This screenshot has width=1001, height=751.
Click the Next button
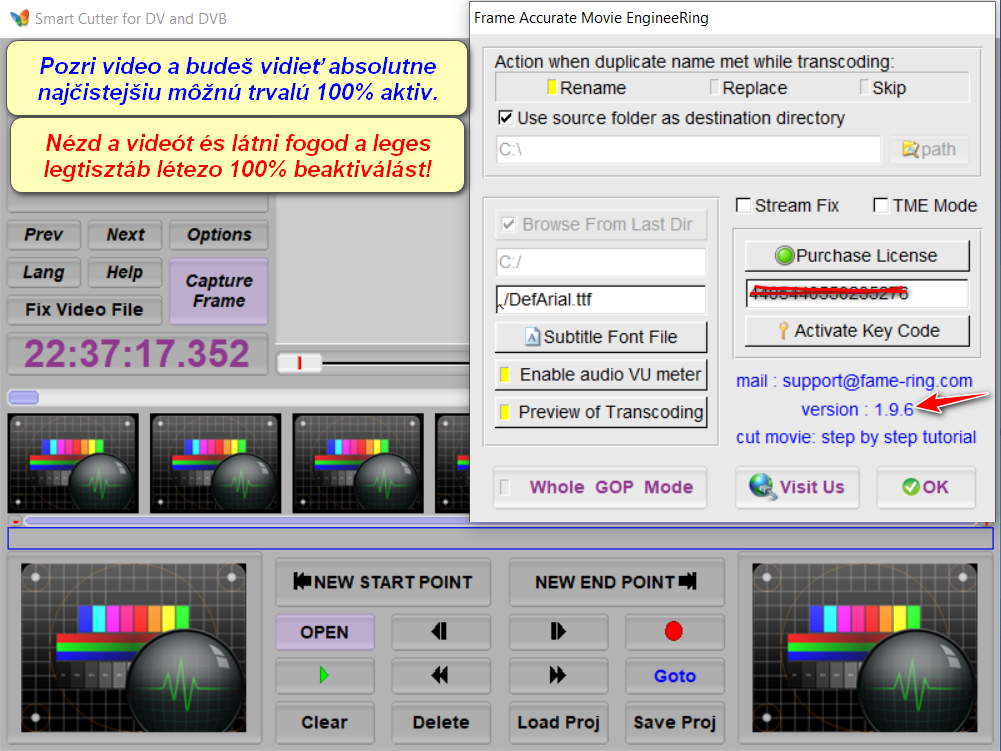(125, 234)
